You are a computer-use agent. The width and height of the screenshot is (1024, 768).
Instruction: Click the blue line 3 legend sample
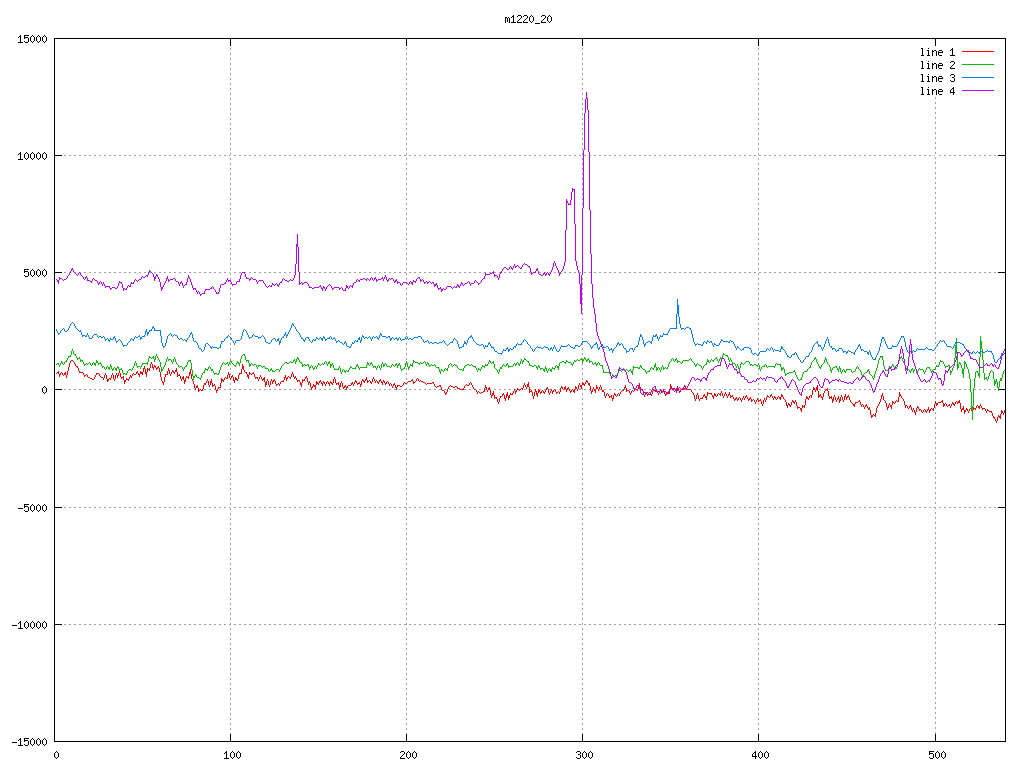[979, 78]
